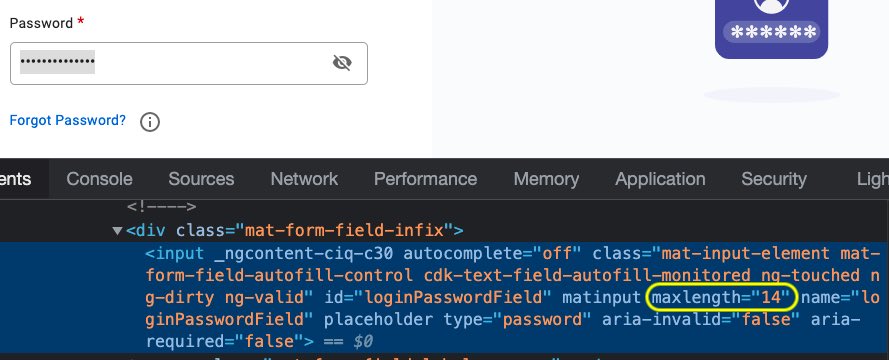Screen dimensions: 889x360
Task: Toggle password visibility eye icon
Action: pyautogui.click(x=342, y=63)
